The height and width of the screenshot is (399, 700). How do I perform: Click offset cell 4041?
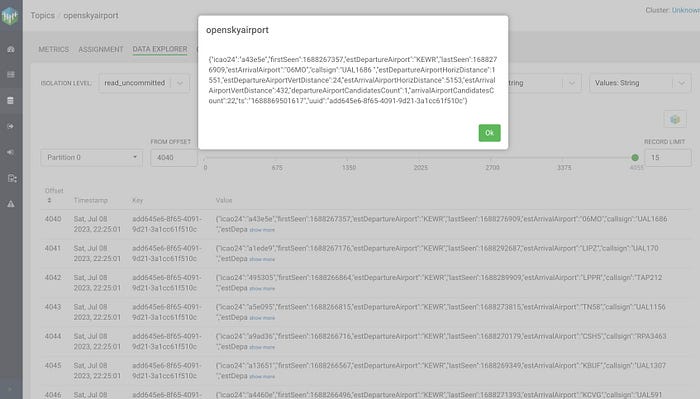(53, 248)
